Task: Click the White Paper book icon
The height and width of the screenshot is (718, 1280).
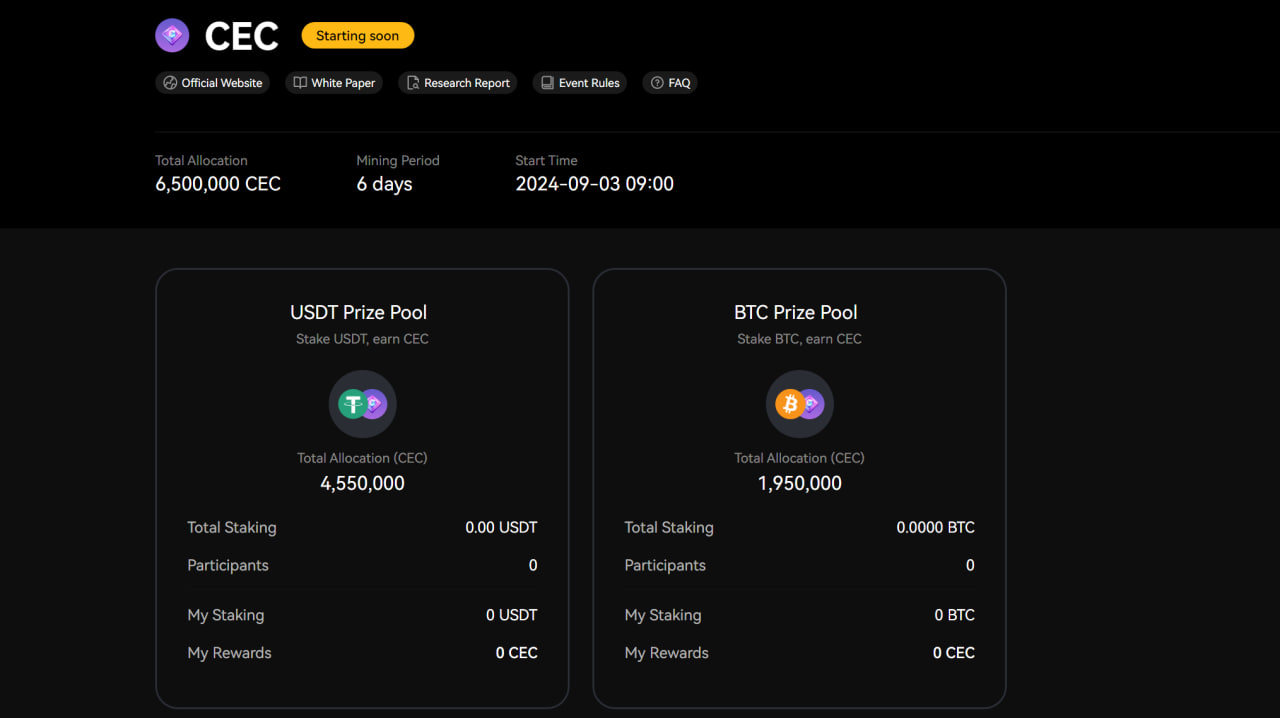Action: tap(300, 83)
